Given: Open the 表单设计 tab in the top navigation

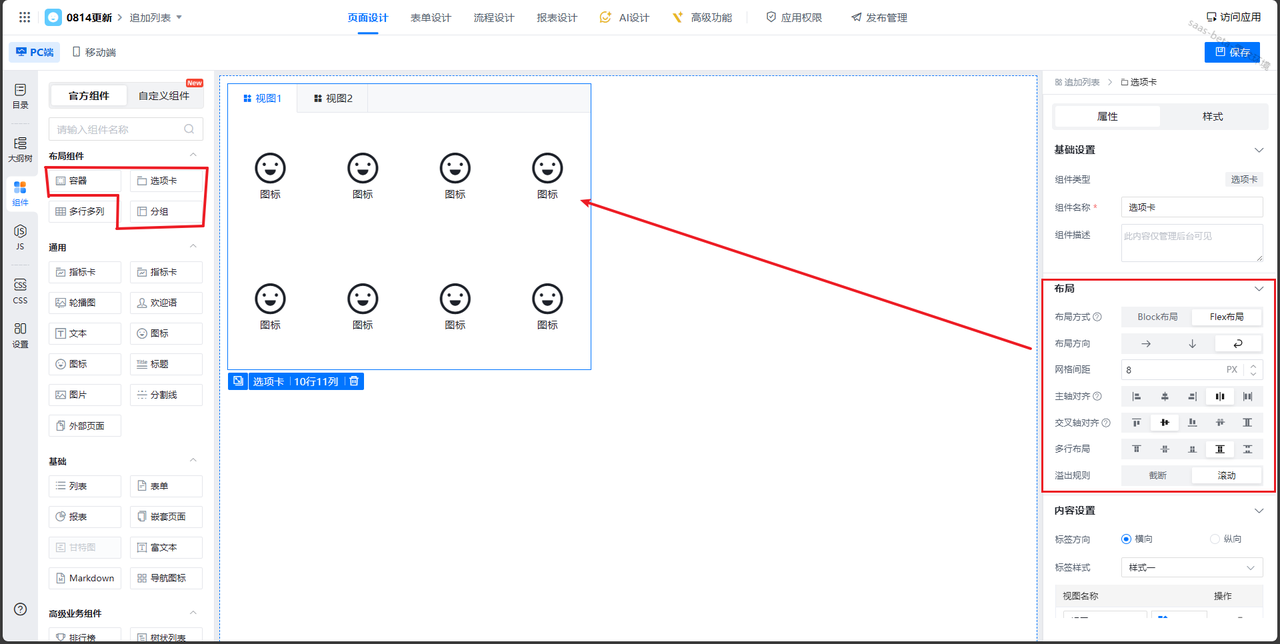Looking at the screenshot, I should [x=430, y=17].
